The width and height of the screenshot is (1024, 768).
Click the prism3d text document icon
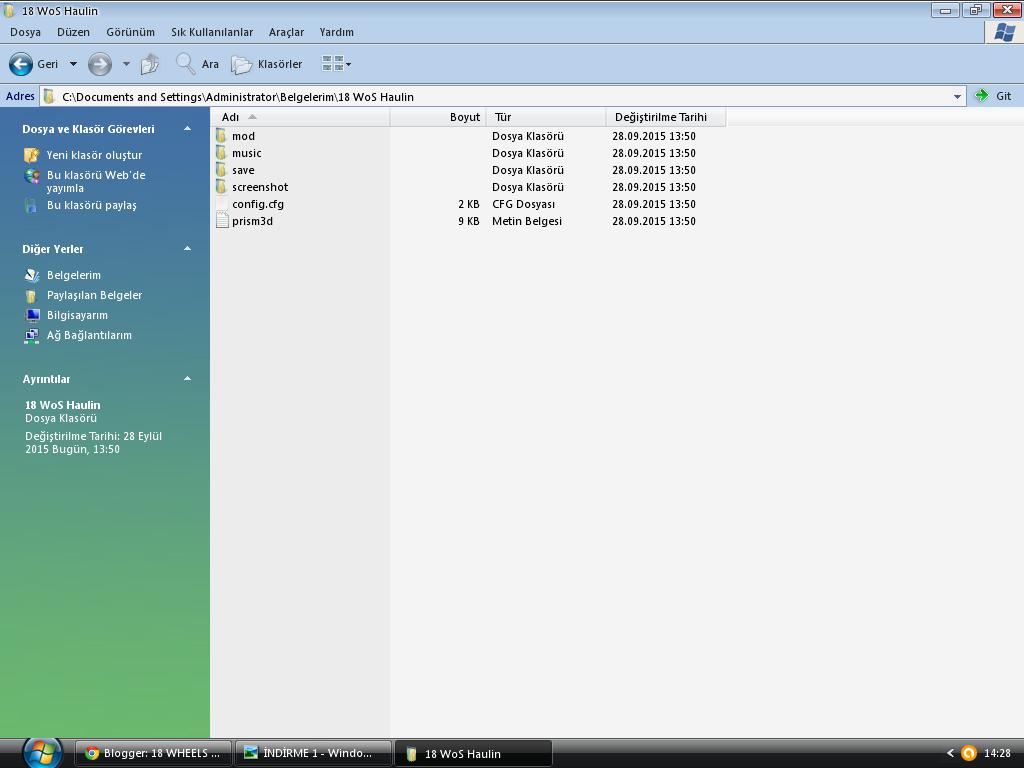(x=221, y=221)
